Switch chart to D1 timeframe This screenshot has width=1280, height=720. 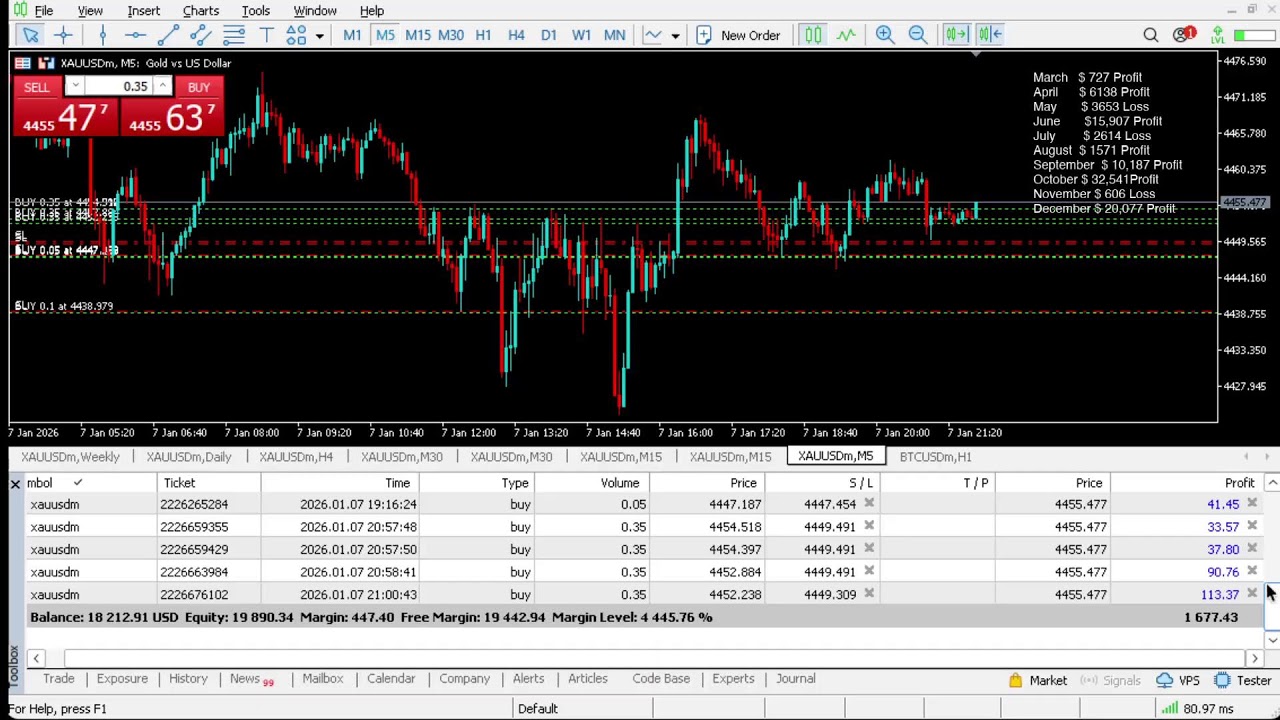coord(549,35)
